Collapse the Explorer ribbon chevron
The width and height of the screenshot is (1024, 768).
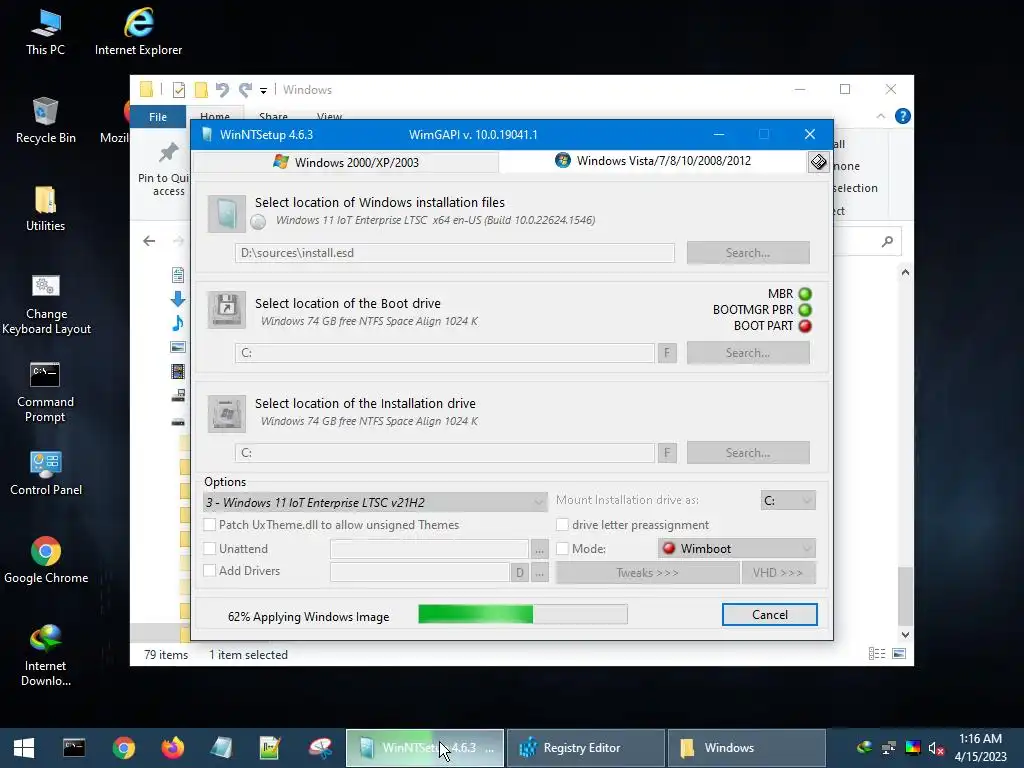pyautogui.click(x=880, y=116)
